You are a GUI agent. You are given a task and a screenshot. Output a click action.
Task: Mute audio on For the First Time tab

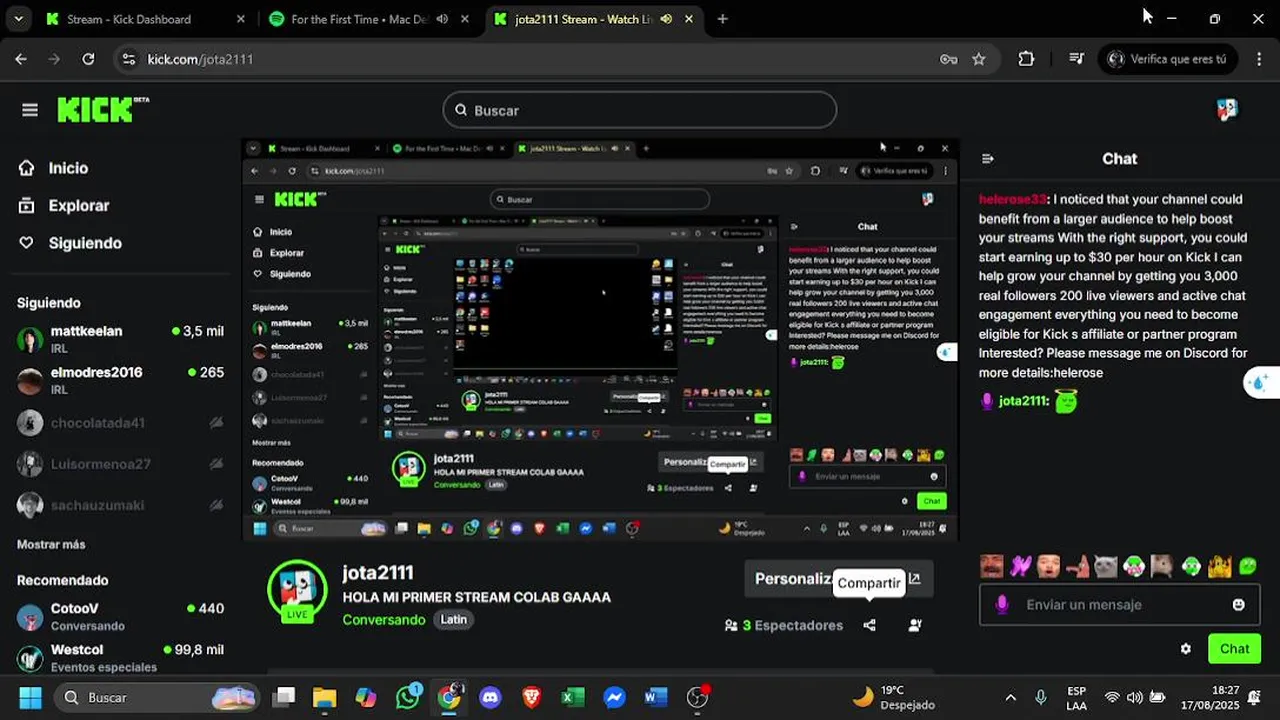point(442,19)
